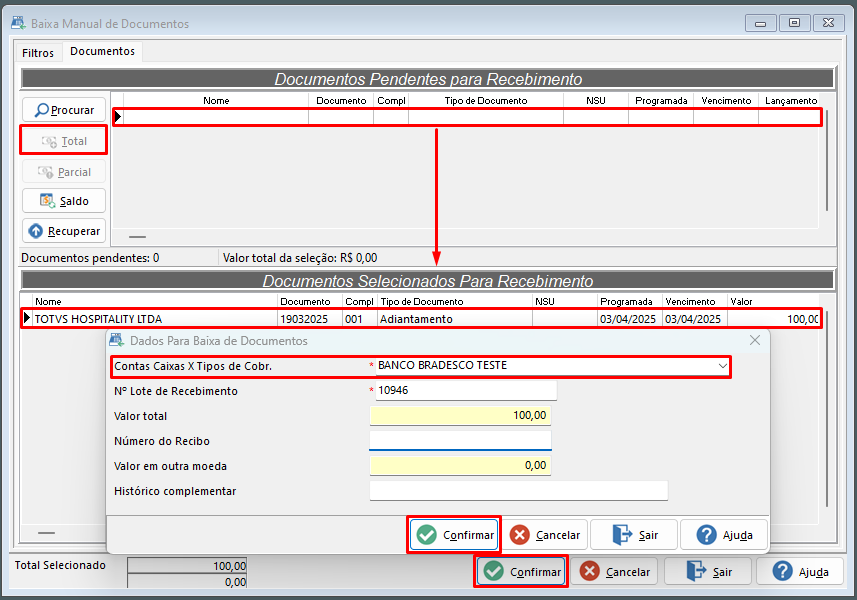Cancel the Dados Para Baixa dialog
The width and height of the screenshot is (857, 600).
pyautogui.click(x=544, y=534)
